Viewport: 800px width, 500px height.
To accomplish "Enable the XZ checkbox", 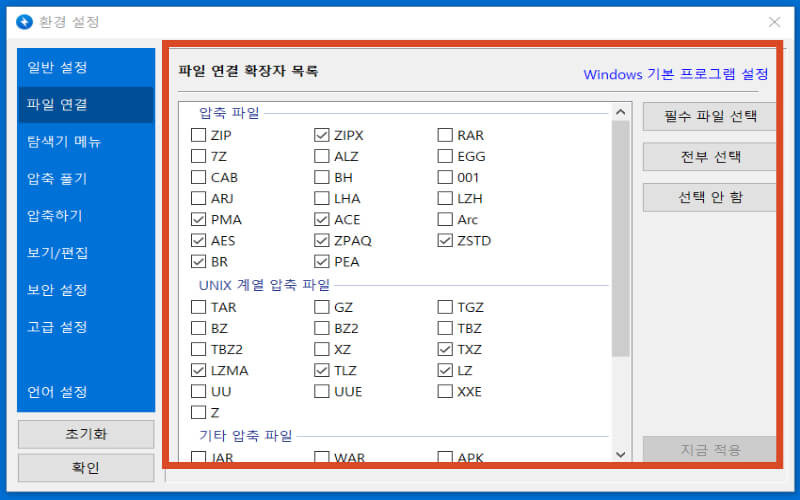I will tap(321, 349).
